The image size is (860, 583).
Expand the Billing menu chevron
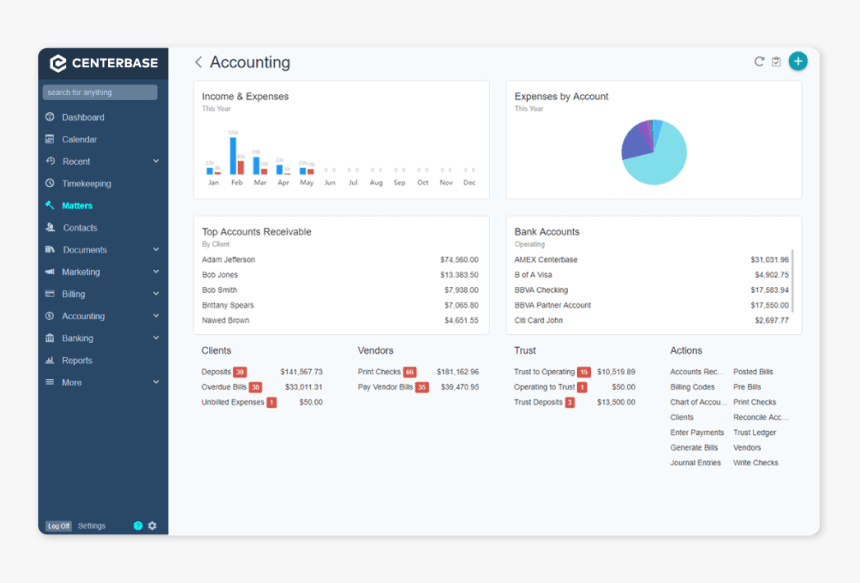156,293
